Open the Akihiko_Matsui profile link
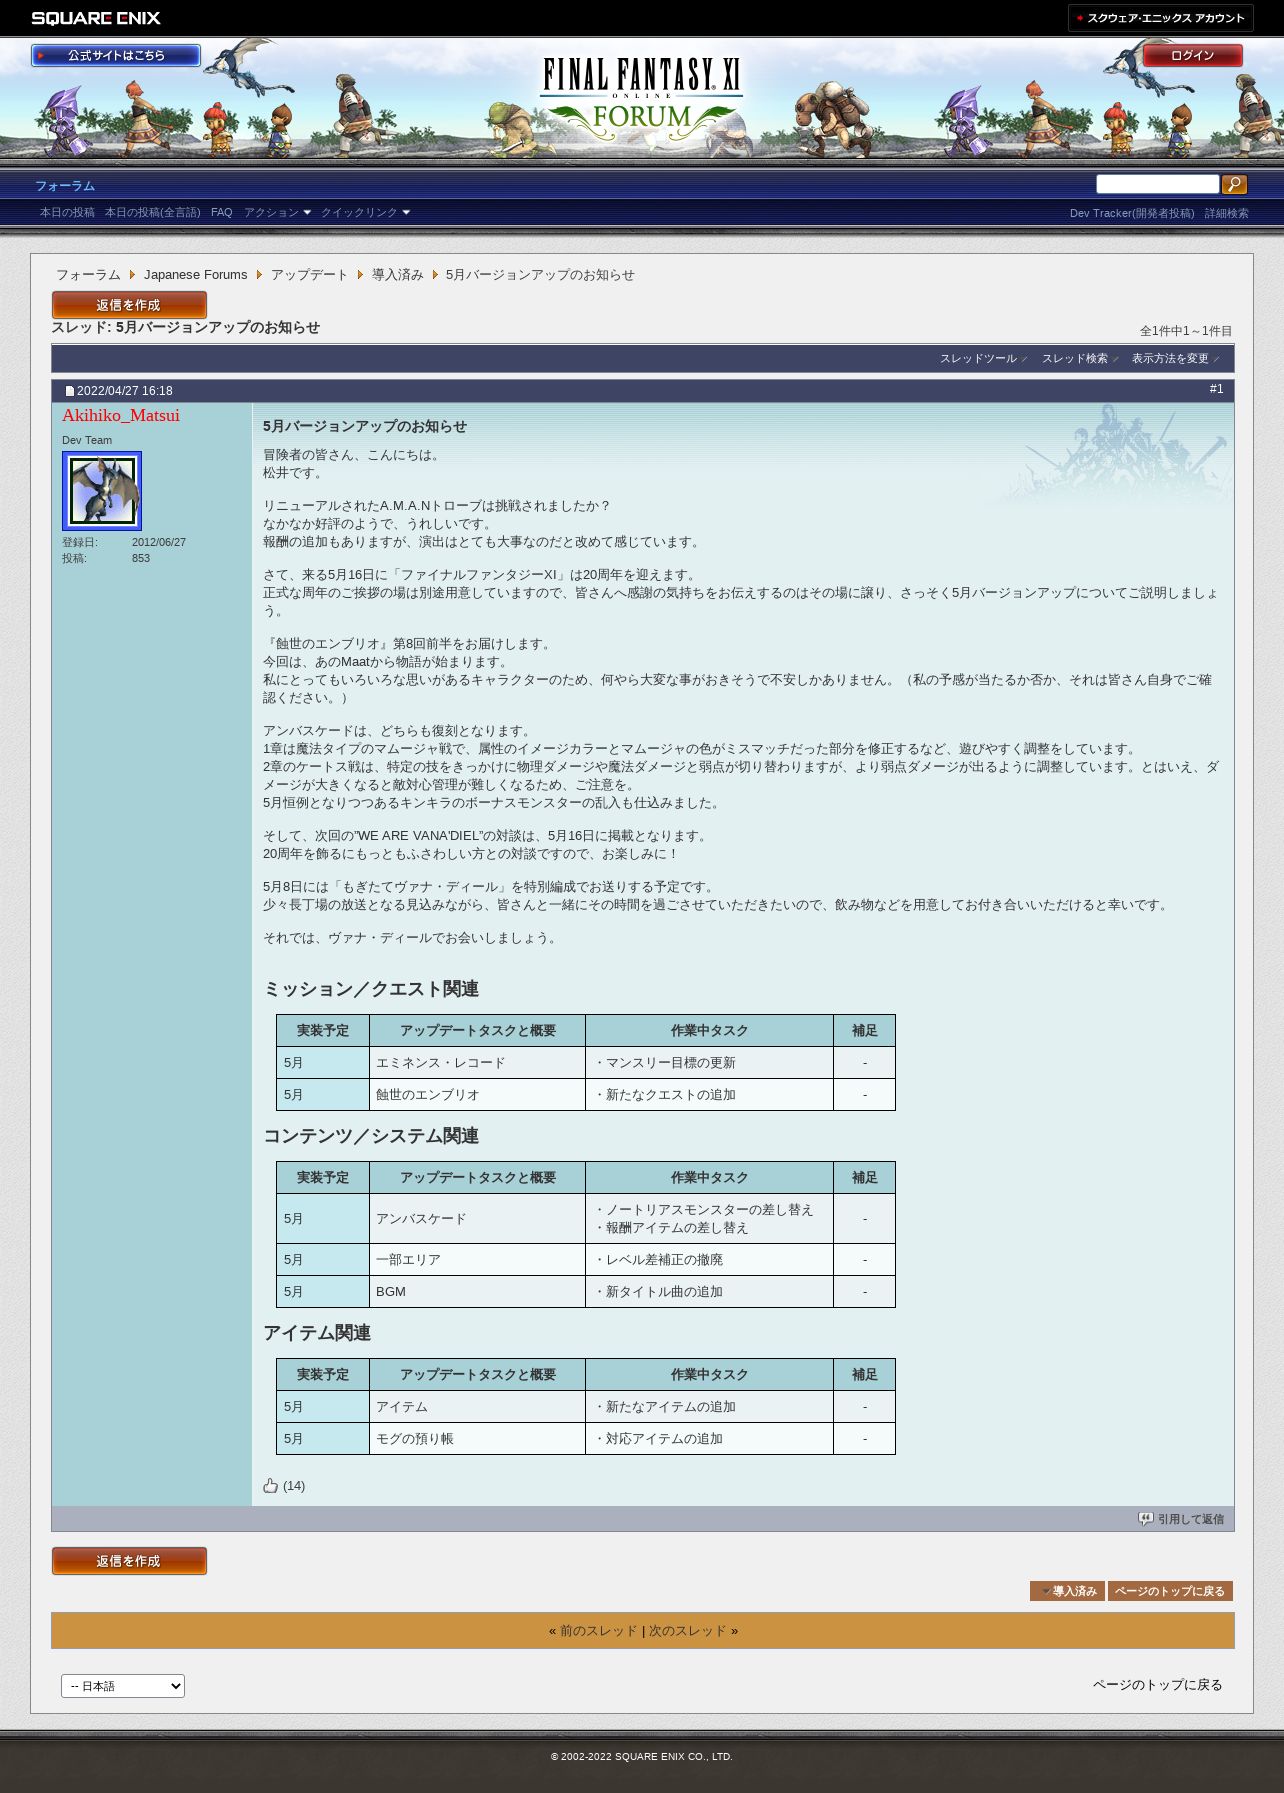 tap(121, 415)
